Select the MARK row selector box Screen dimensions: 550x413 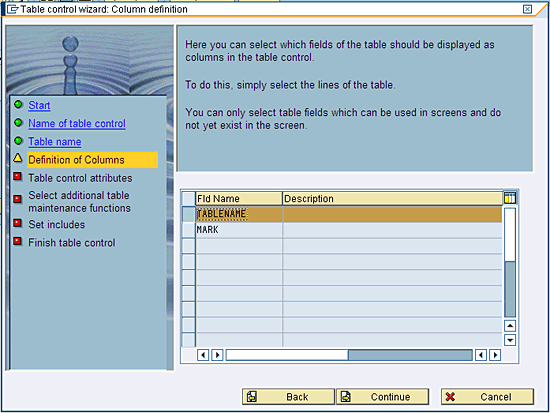click(x=189, y=230)
